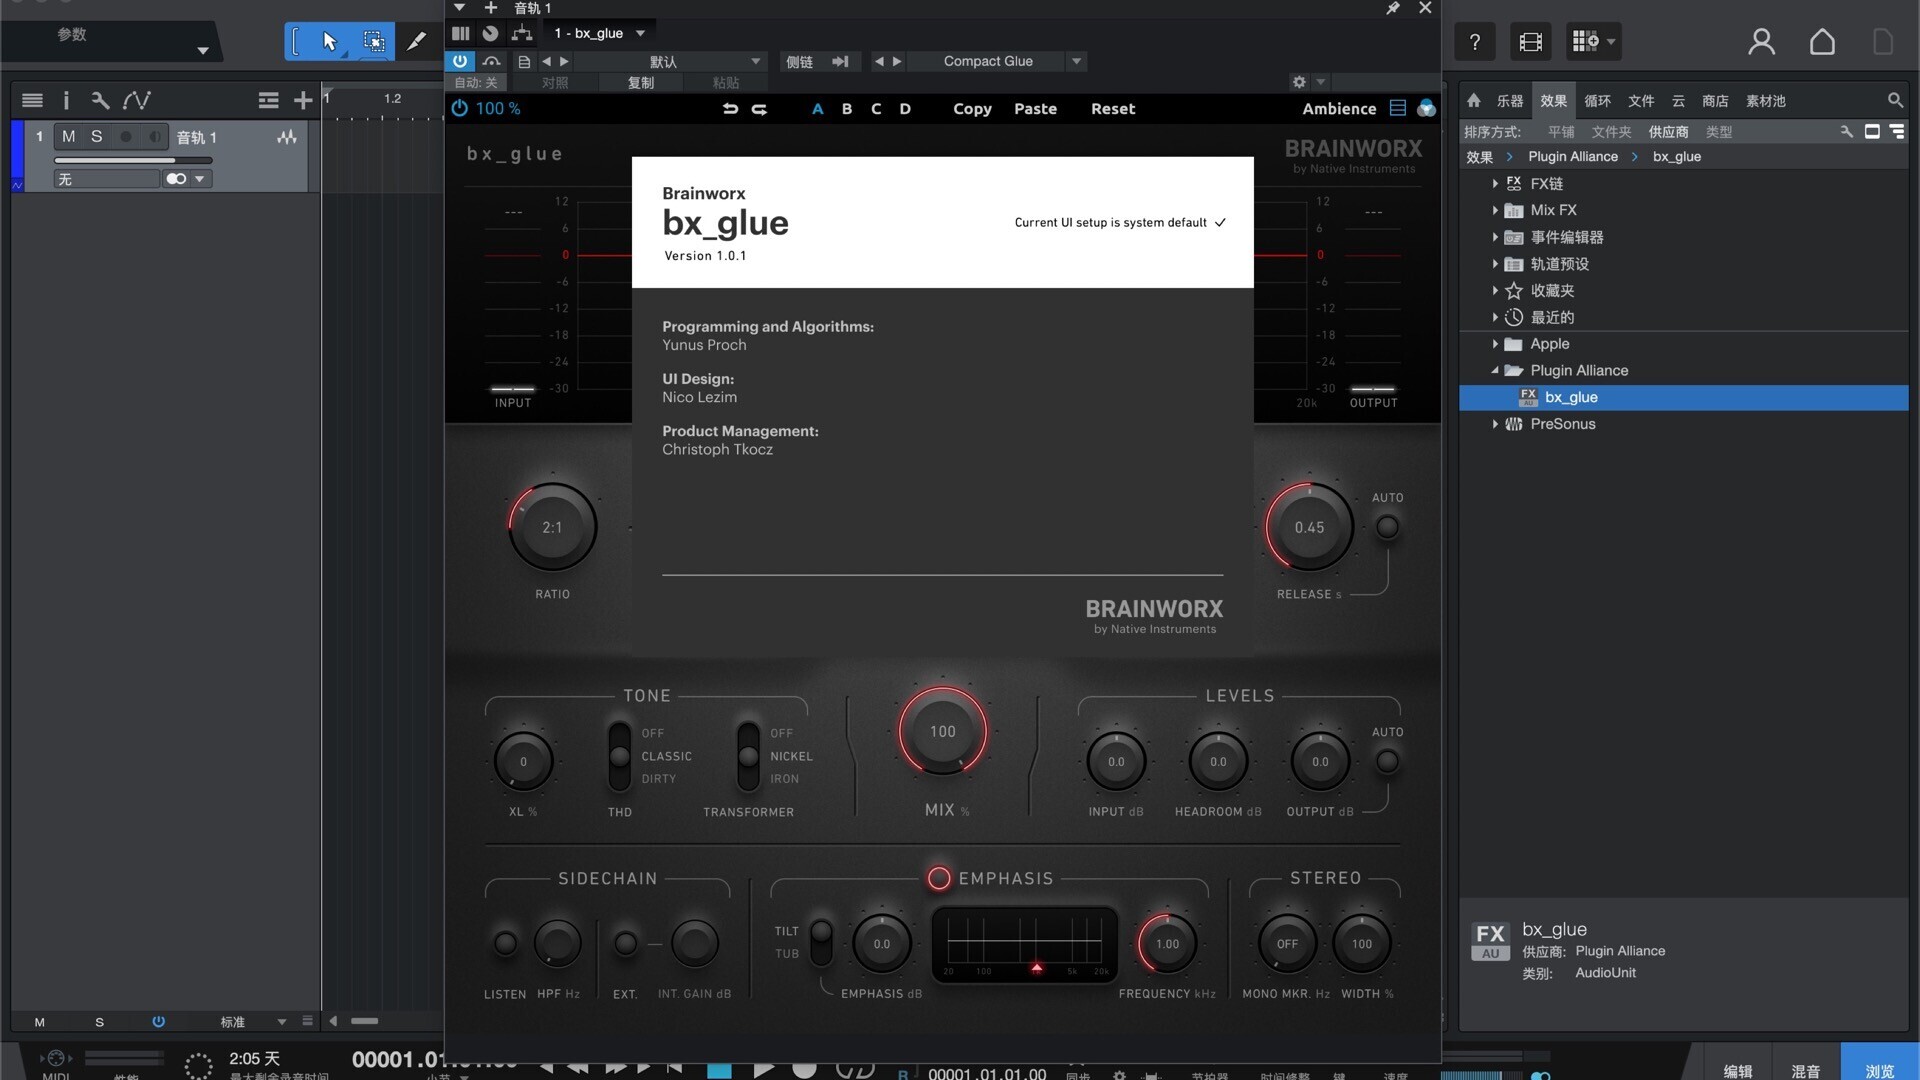This screenshot has height=1080, width=1920.
Task: Click the routing tree icon
Action: (522, 33)
